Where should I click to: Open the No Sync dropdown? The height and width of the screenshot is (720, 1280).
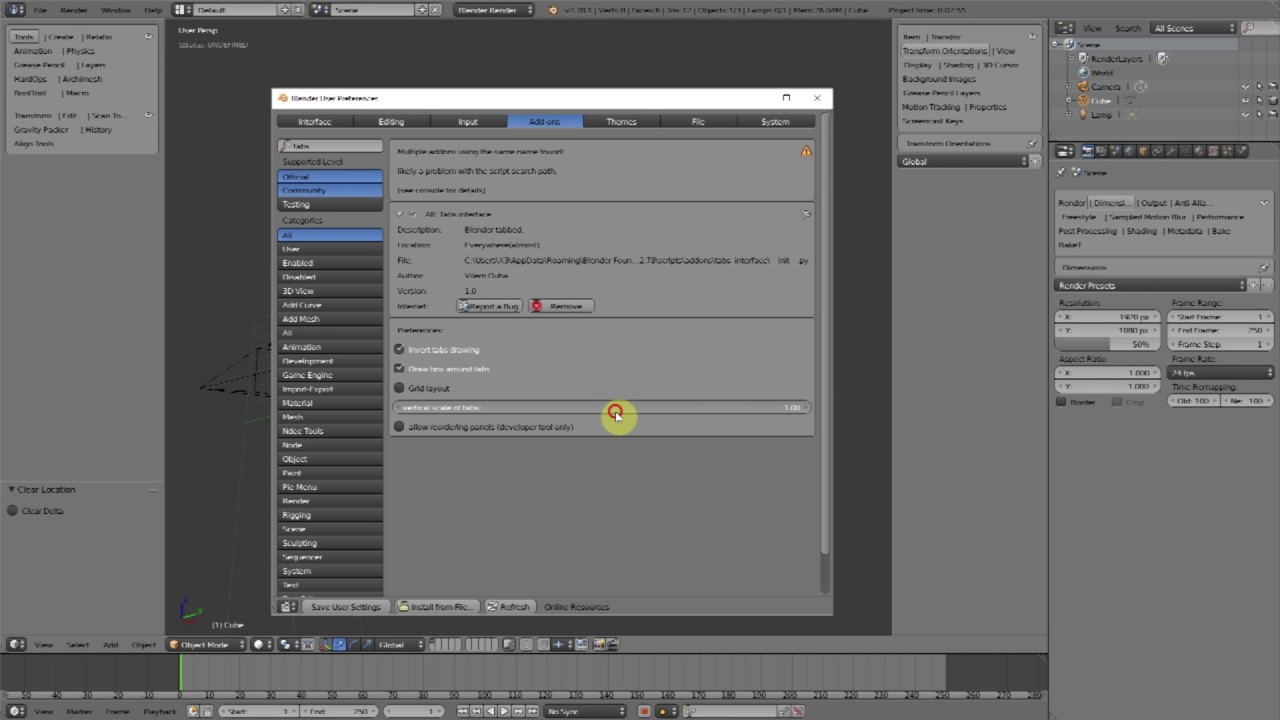pyautogui.click(x=585, y=711)
